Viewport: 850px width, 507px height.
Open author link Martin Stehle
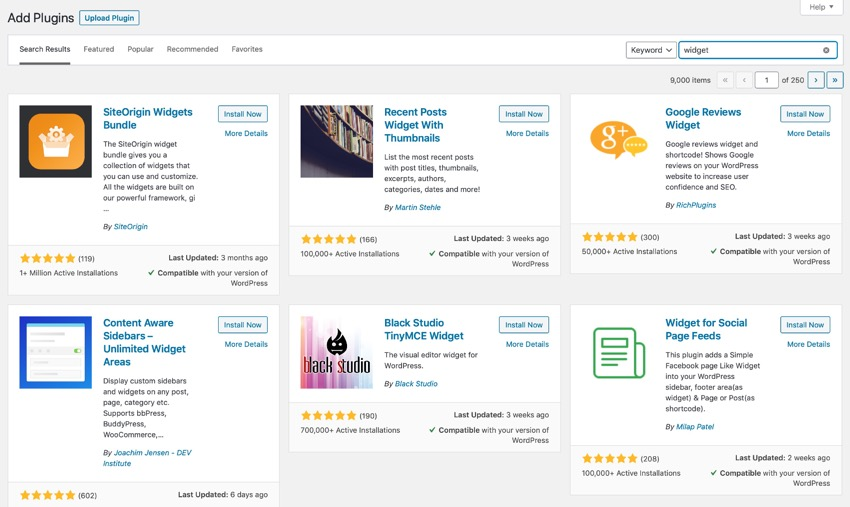pyautogui.click(x=418, y=207)
